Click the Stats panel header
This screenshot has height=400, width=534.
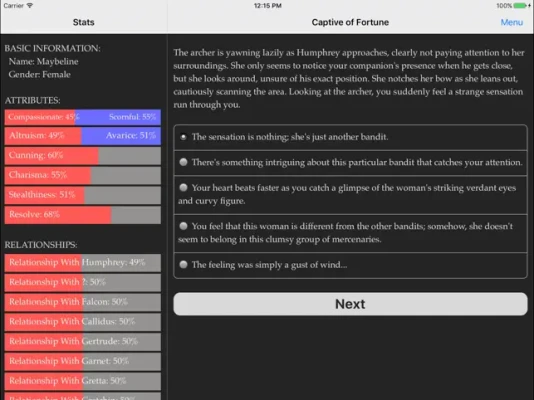point(83,22)
